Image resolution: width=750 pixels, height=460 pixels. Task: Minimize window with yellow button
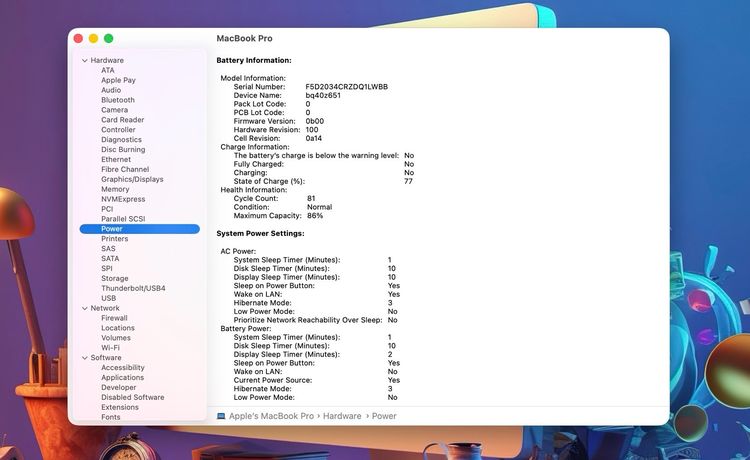click(x=93, y=38)
